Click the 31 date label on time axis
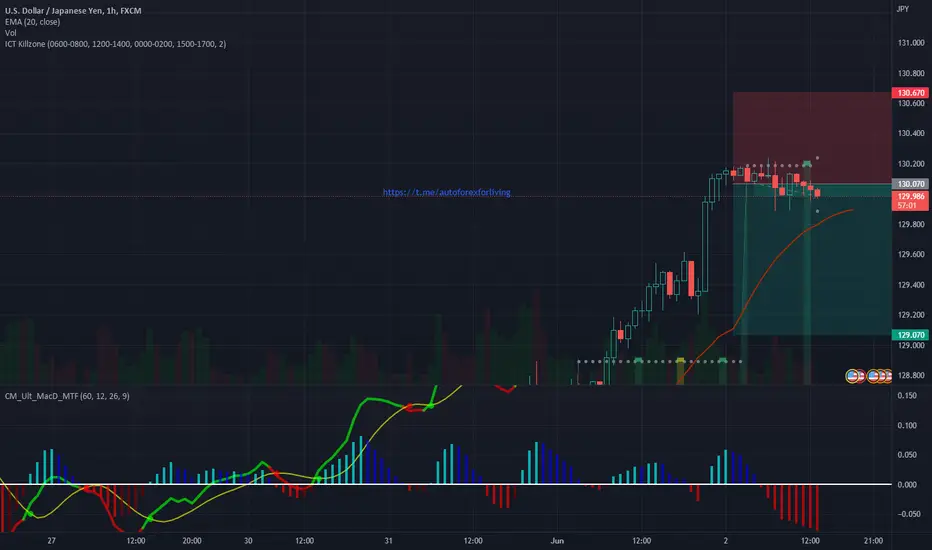The height and width of the screenshot is (550, 932). [388, 540]
